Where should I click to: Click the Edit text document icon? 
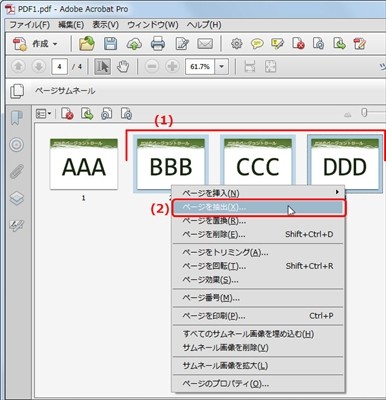point(182,44)
